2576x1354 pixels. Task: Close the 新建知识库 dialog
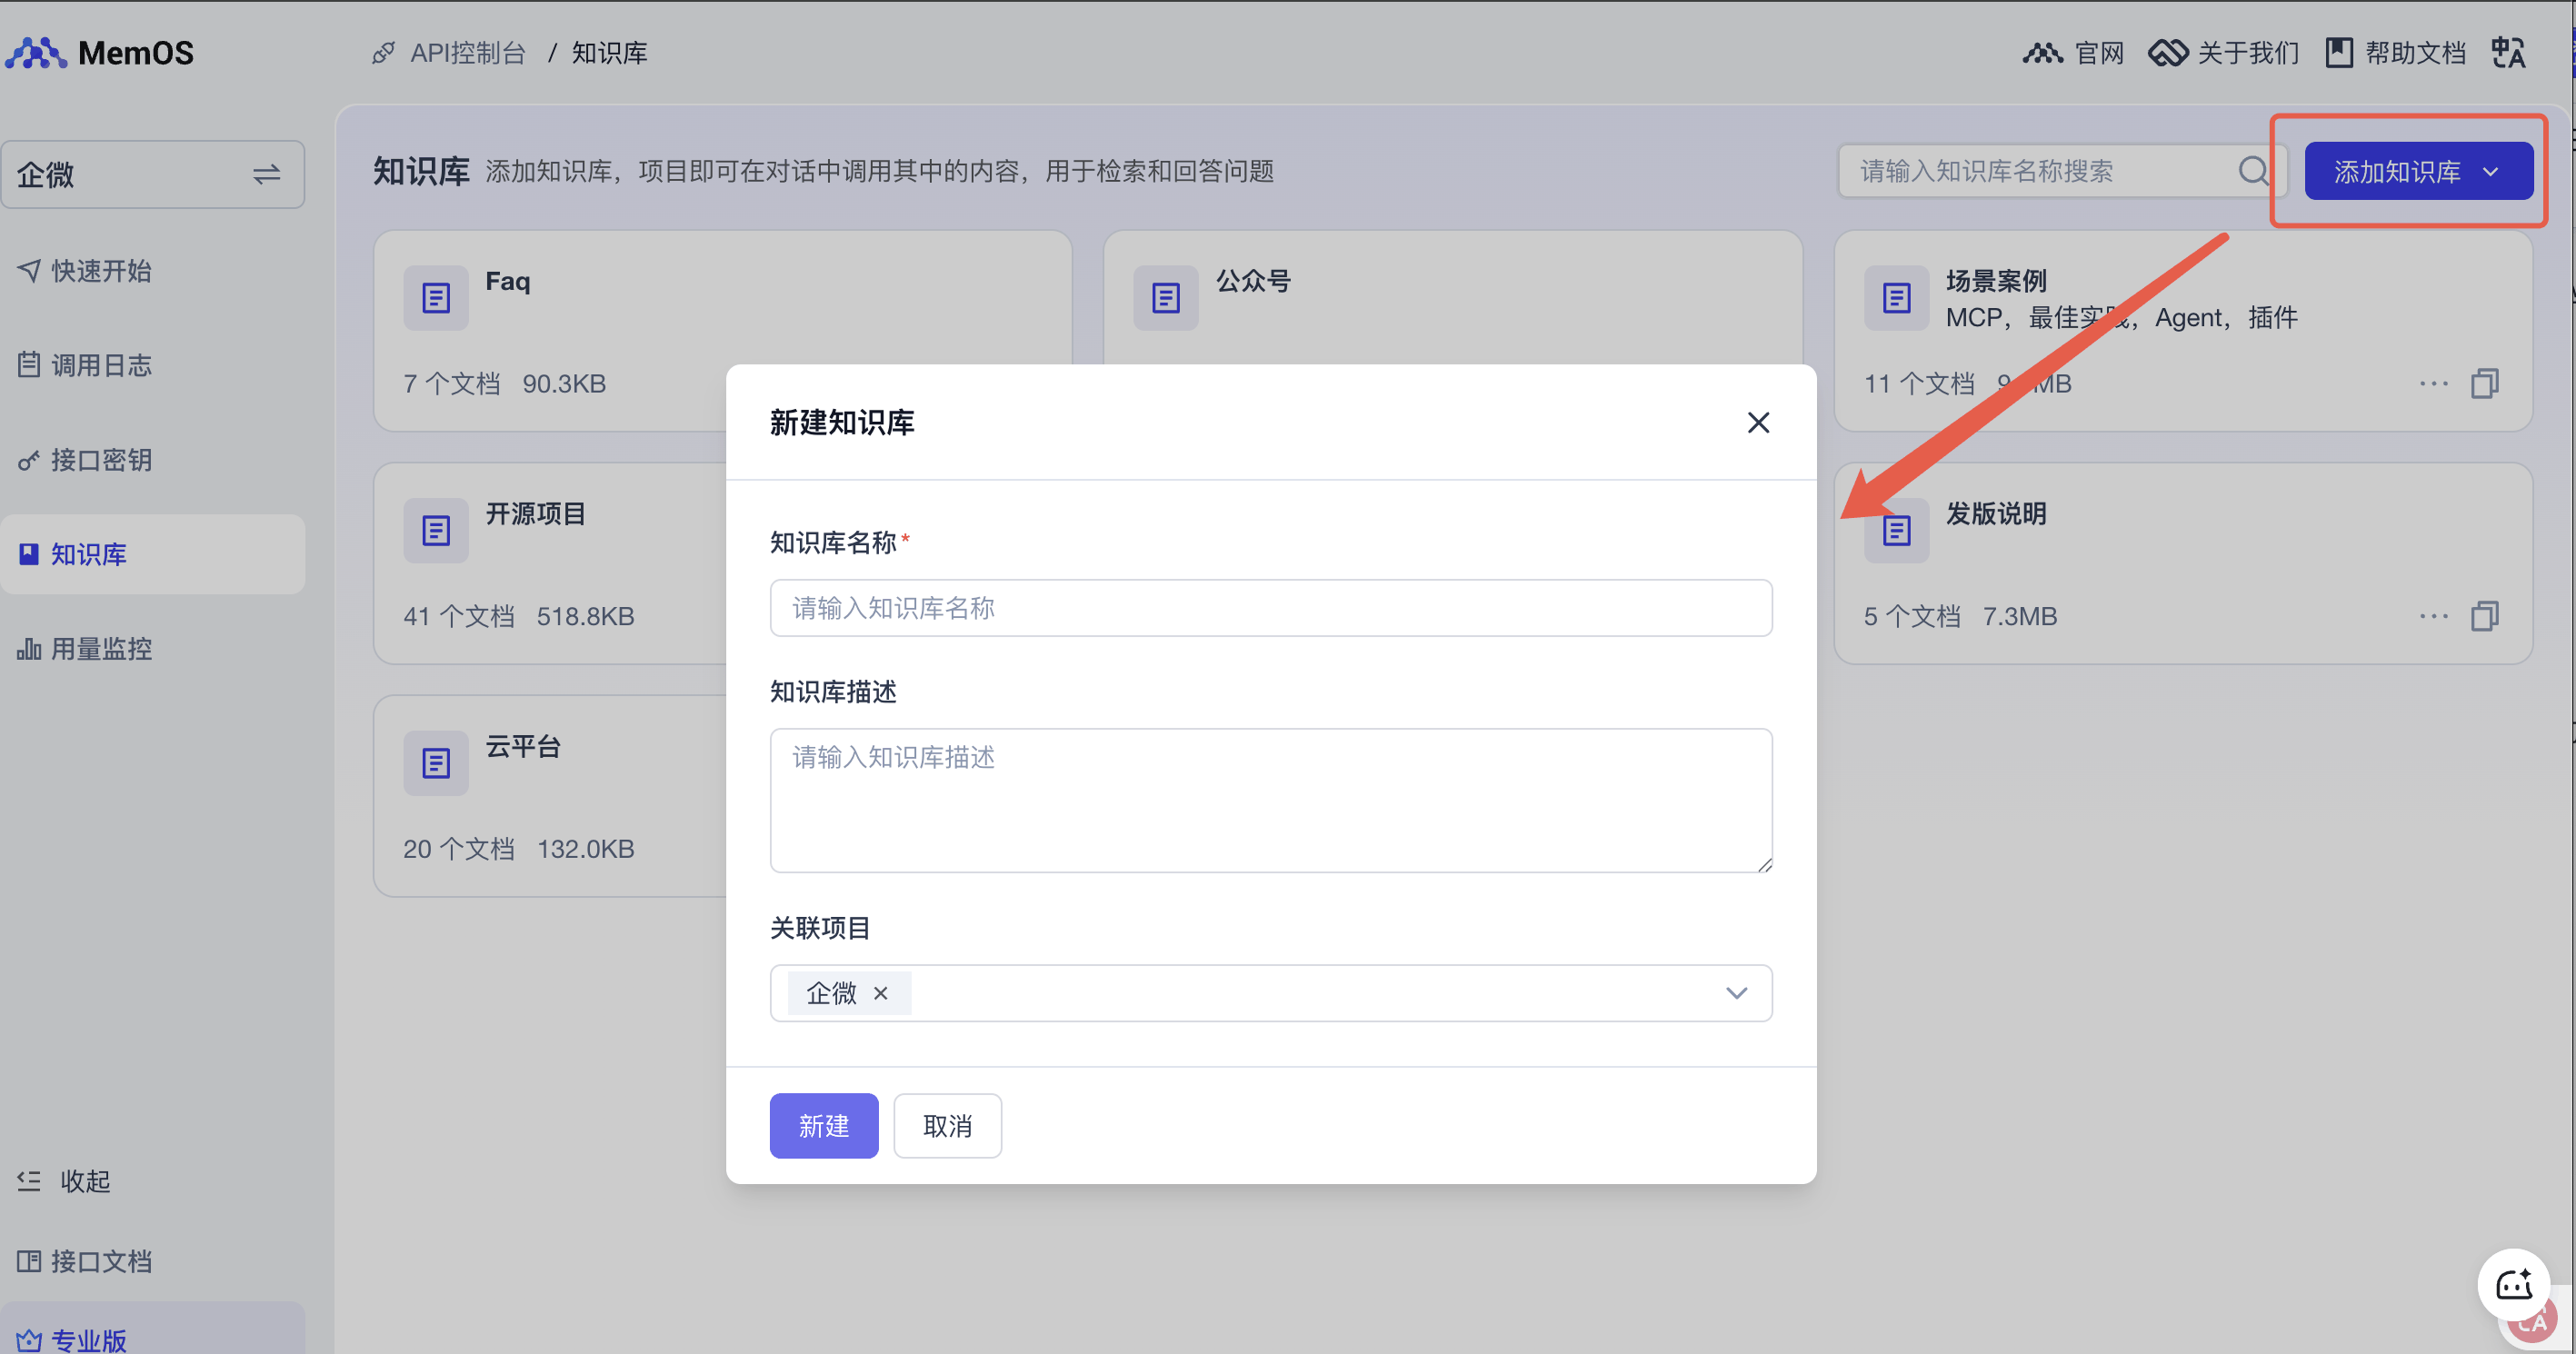tap(1758, 423)
